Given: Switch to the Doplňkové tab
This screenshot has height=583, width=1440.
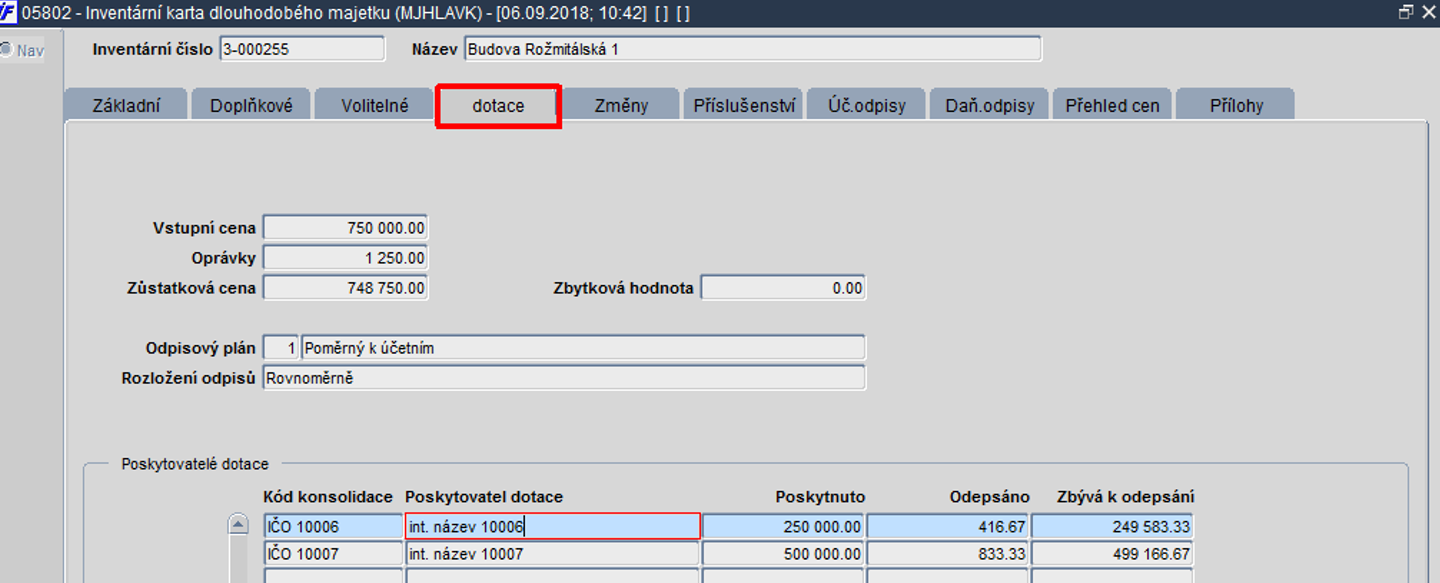Looking at the screenshot, I should [x=251, y=105].
